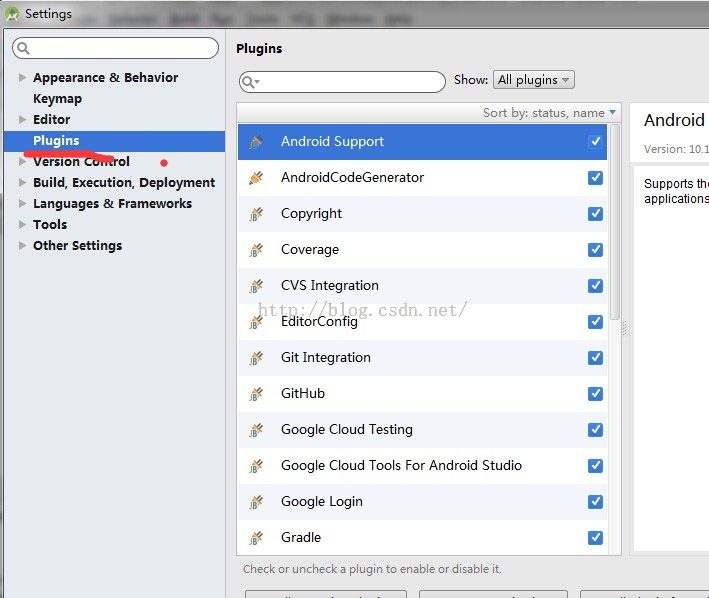
Task: Expand the Other Settings arrow
Action: pyautogui.click(x=22, y=245)
